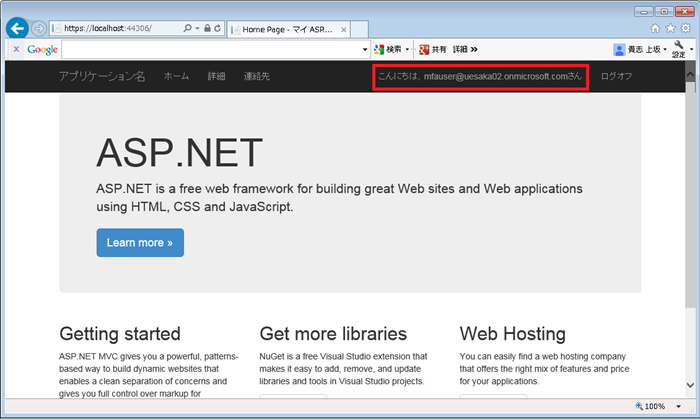Click the Get more libraries heading
700x419 pixels.
tap(333, 334)
